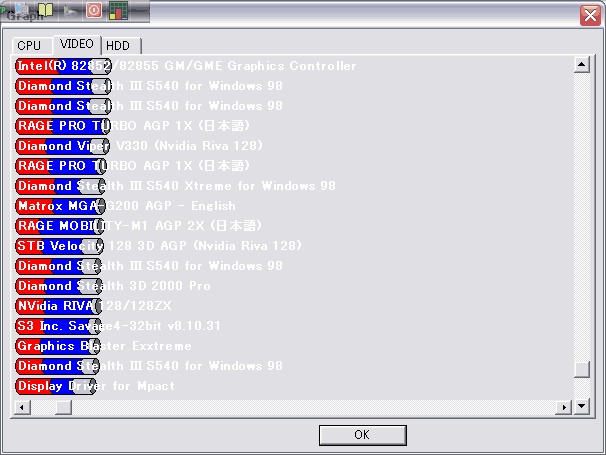Viewport: 606px width, 455px height.
Task: Select Diamond Stealth III S540 Xtreme row
Action: [176, 186]
